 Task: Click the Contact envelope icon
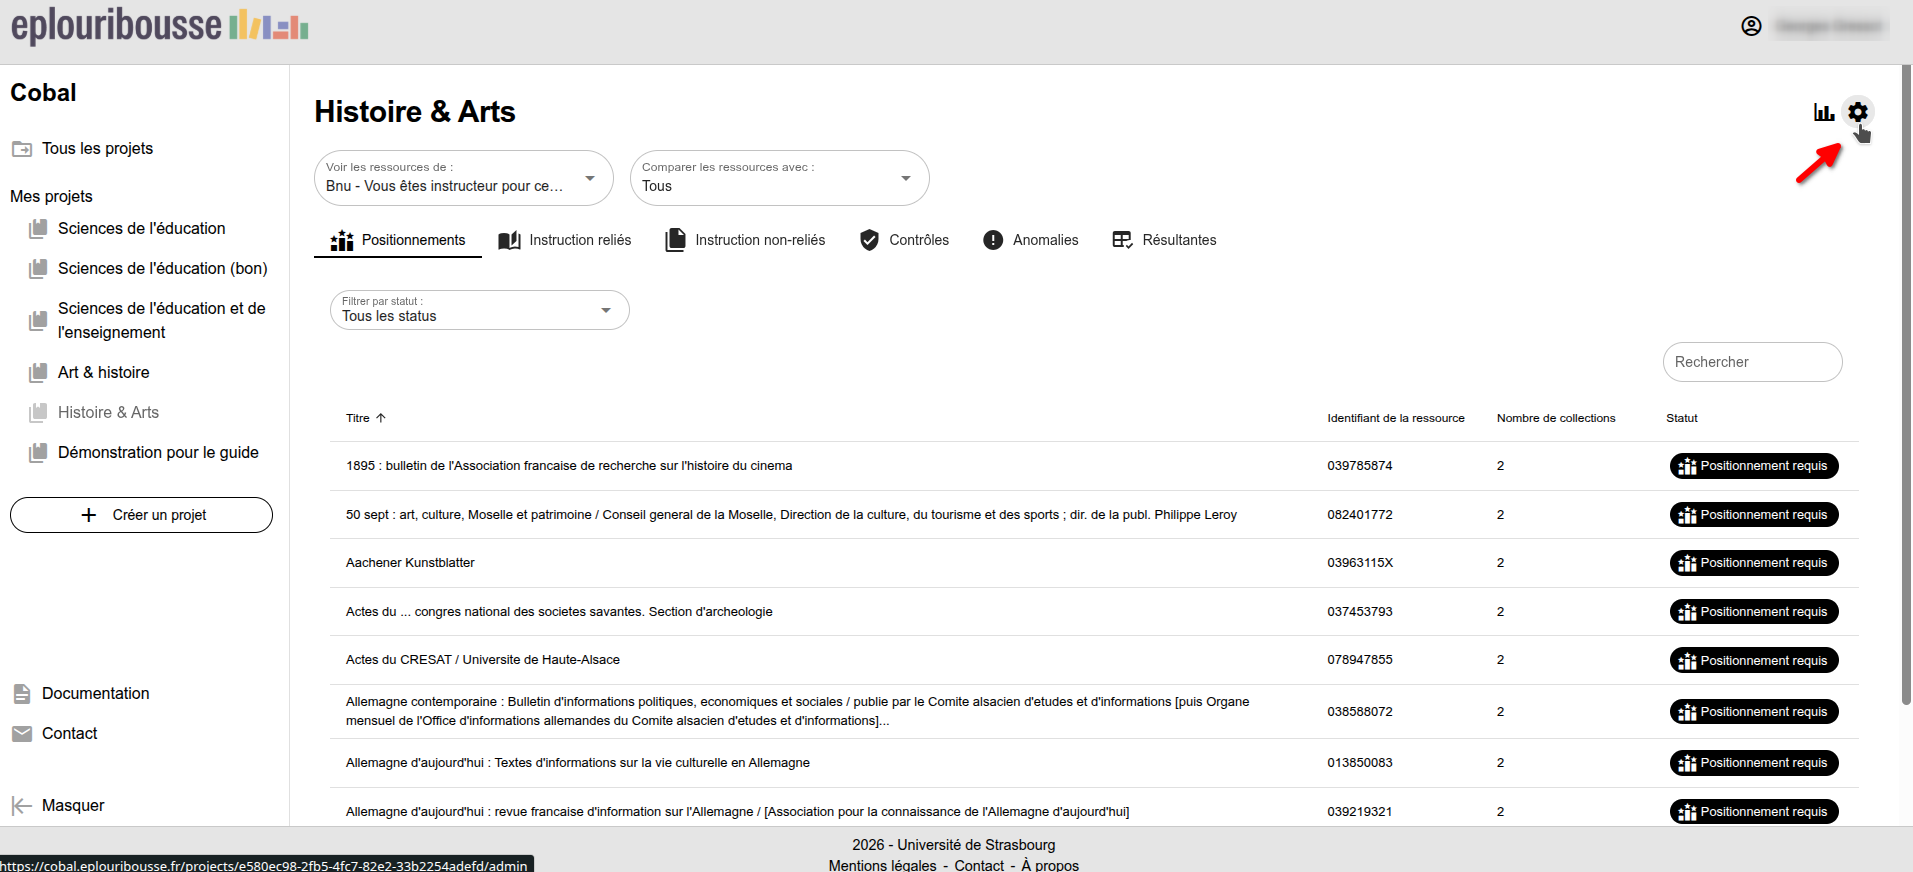point(22,734)
